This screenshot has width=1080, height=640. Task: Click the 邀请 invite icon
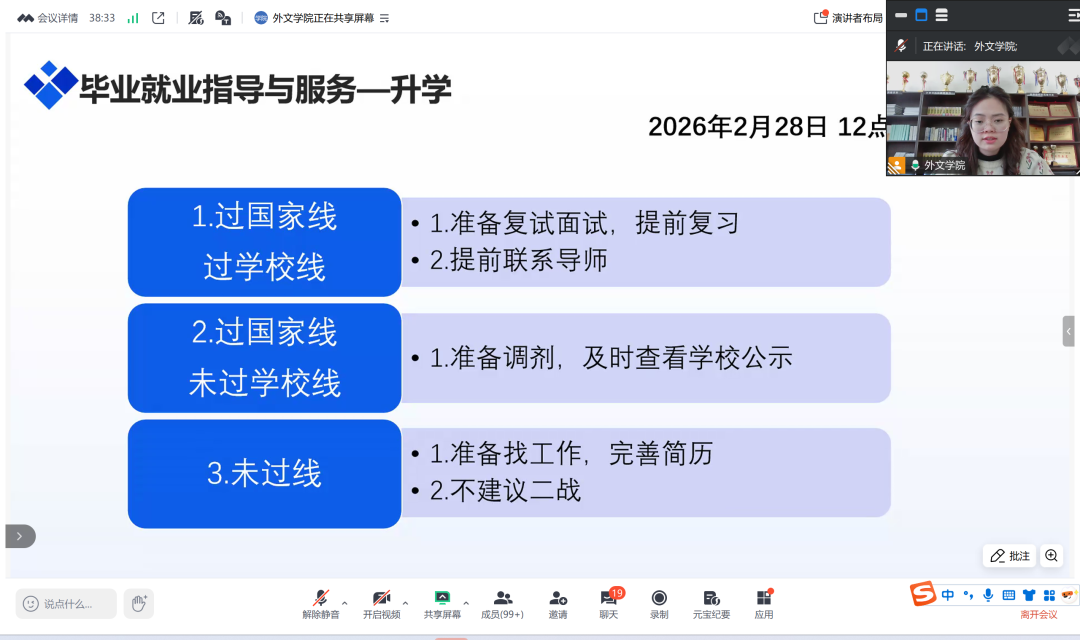[558, 604]
